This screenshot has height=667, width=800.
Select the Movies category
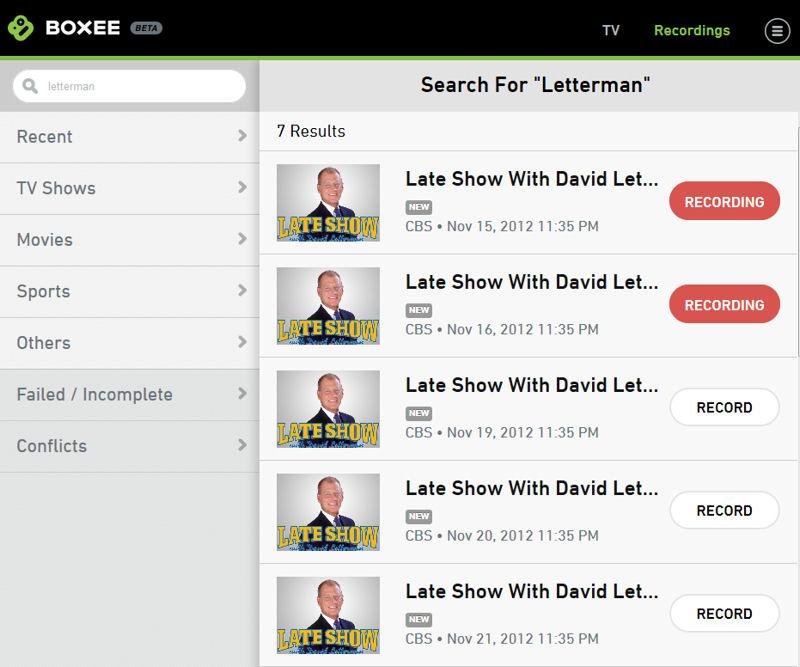(x=130, y=240)
